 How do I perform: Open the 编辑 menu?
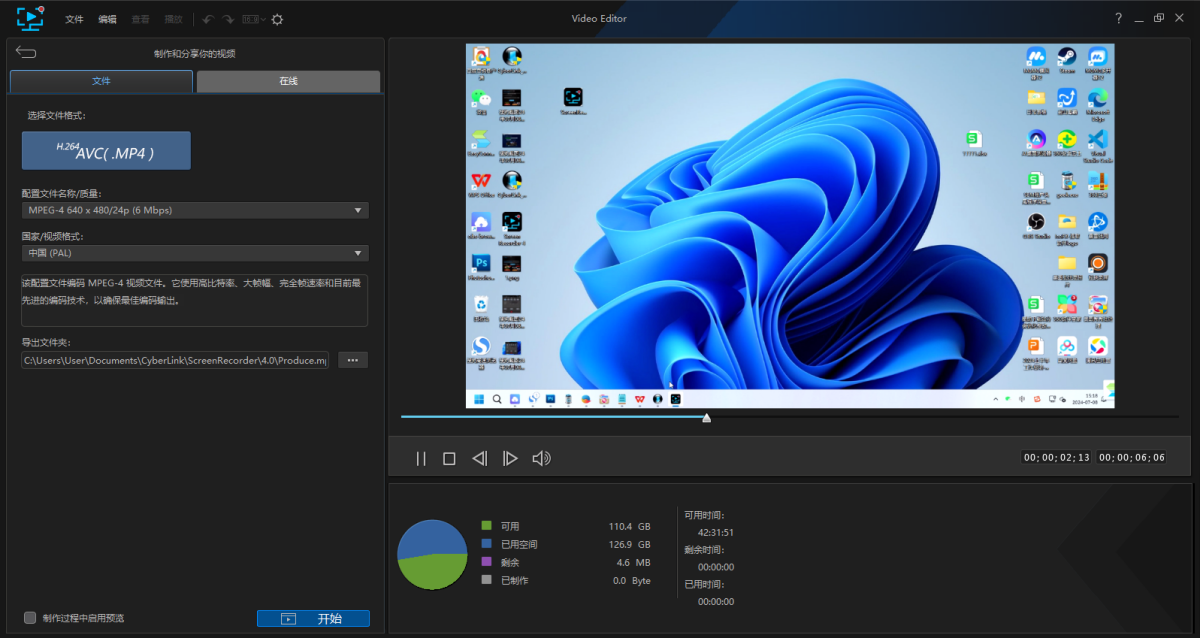click(x=107, y=19)
